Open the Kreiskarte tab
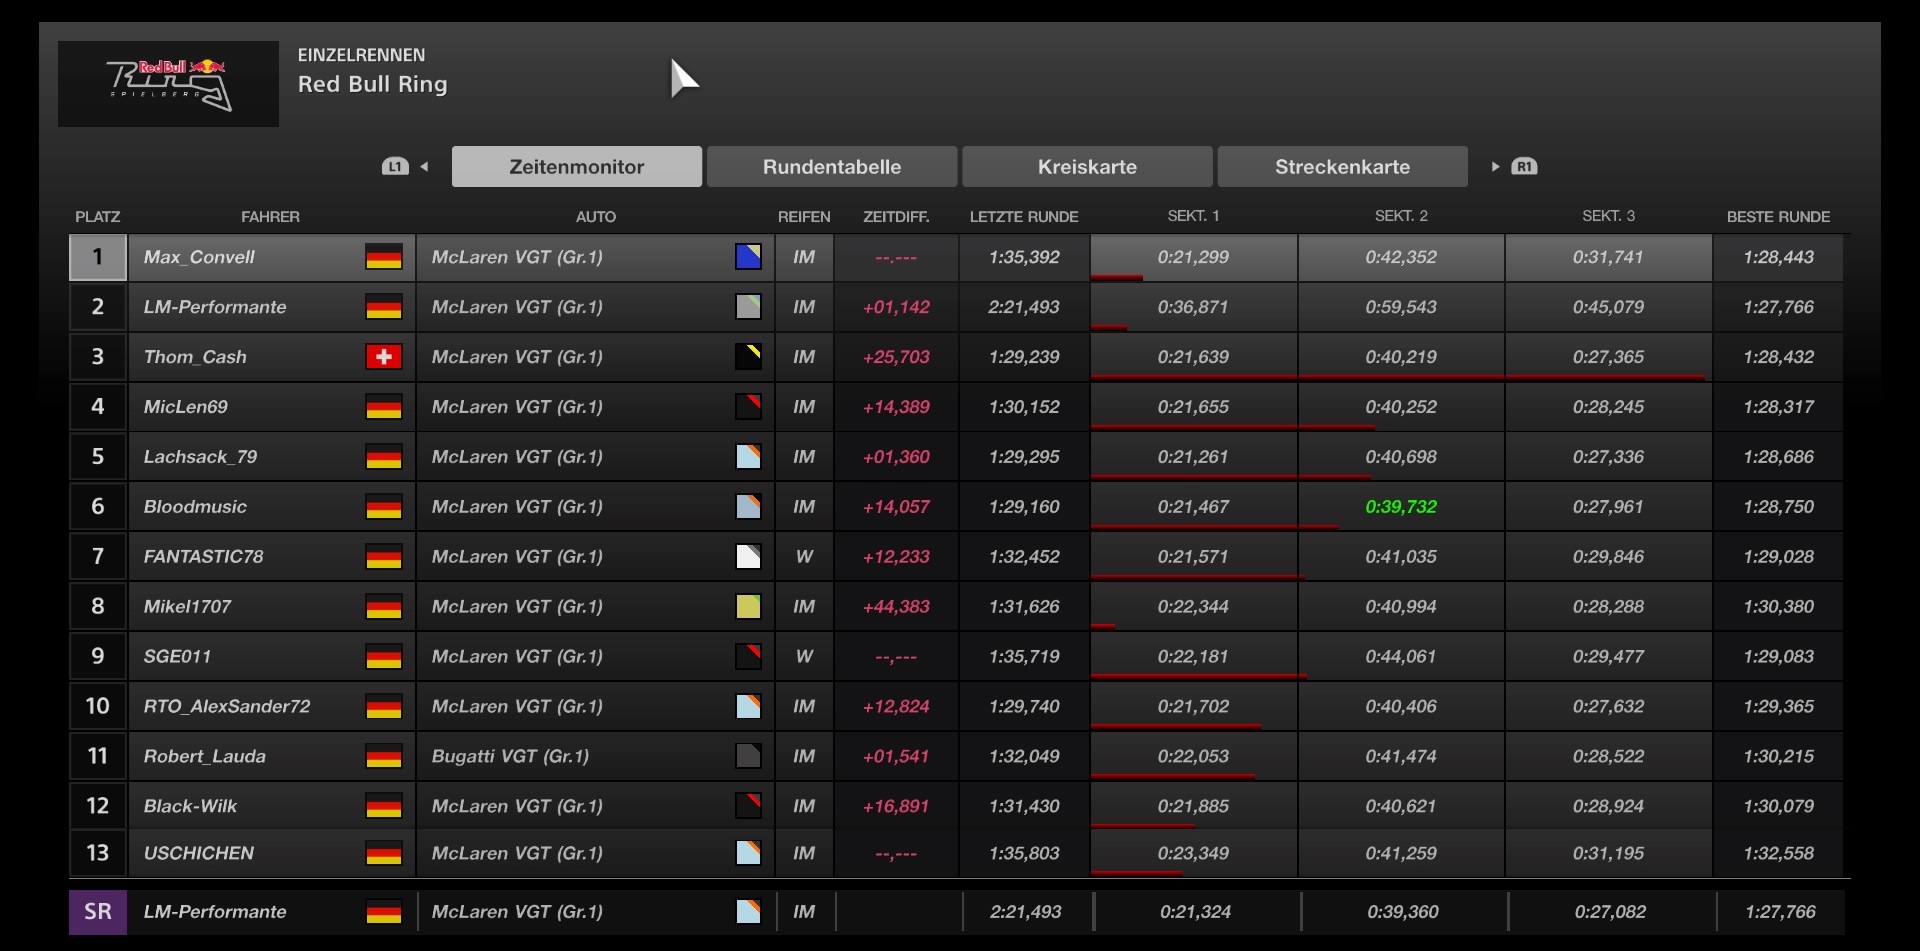 click(1087, 167)
